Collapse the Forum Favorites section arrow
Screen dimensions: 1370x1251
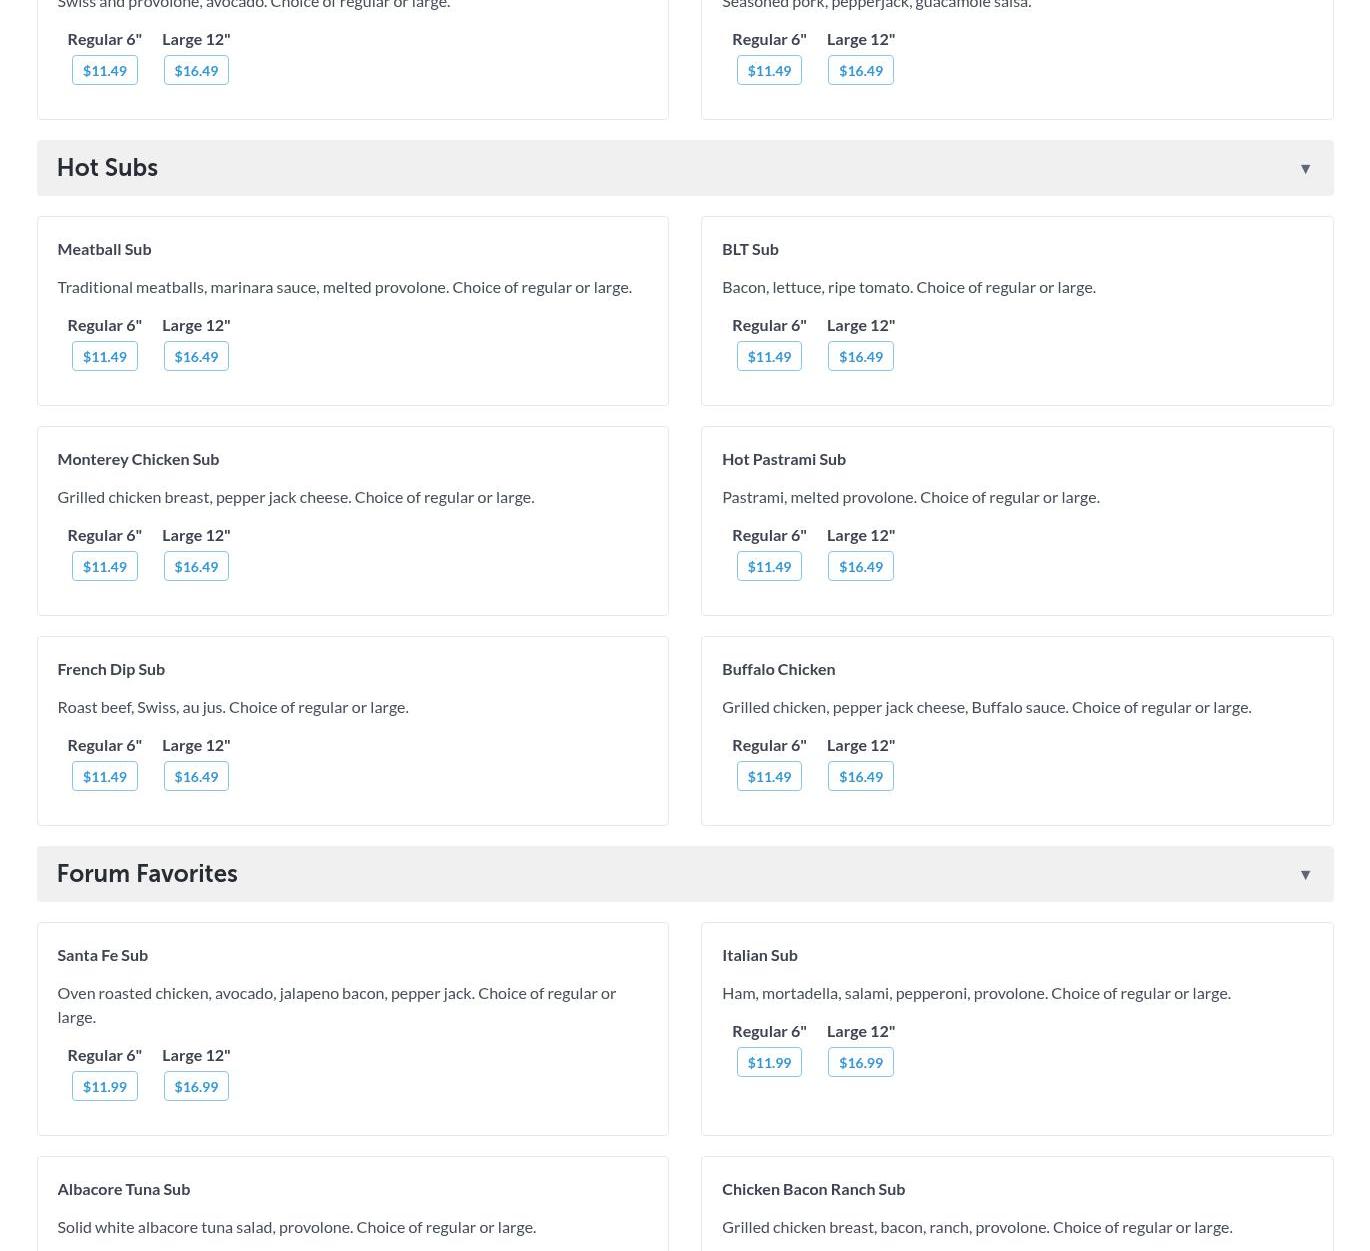1305,875
